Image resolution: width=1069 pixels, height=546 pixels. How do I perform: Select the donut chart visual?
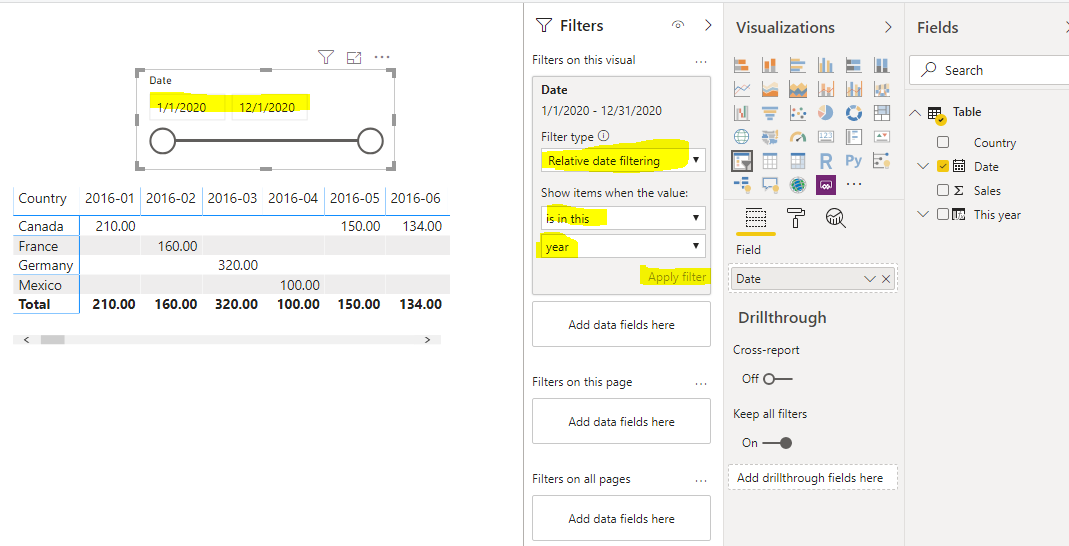point(854,112)
